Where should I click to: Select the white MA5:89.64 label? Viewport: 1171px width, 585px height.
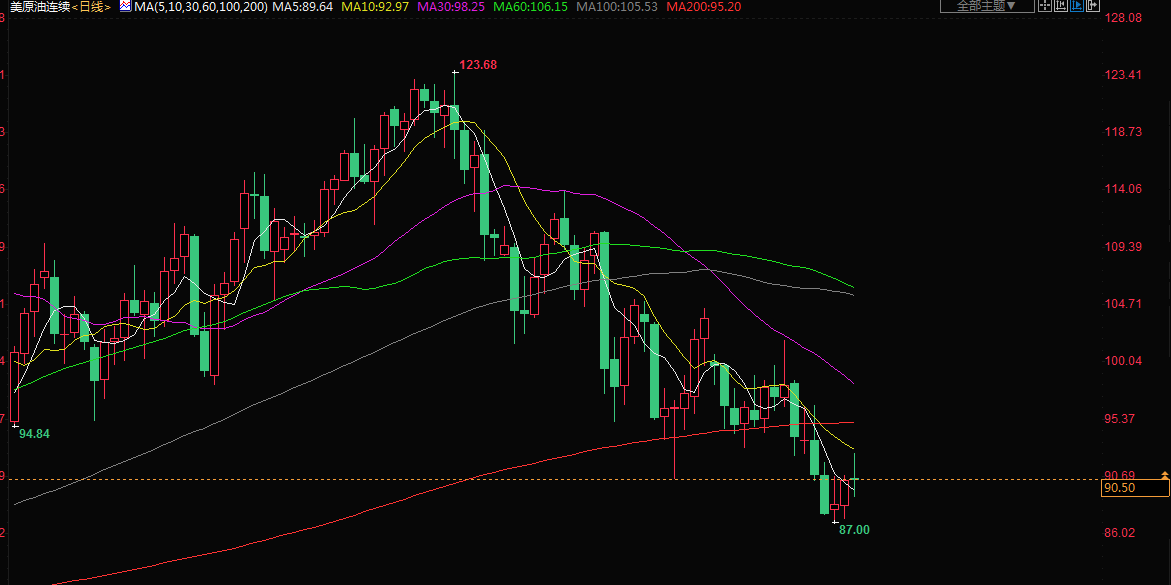coord(302,6)
